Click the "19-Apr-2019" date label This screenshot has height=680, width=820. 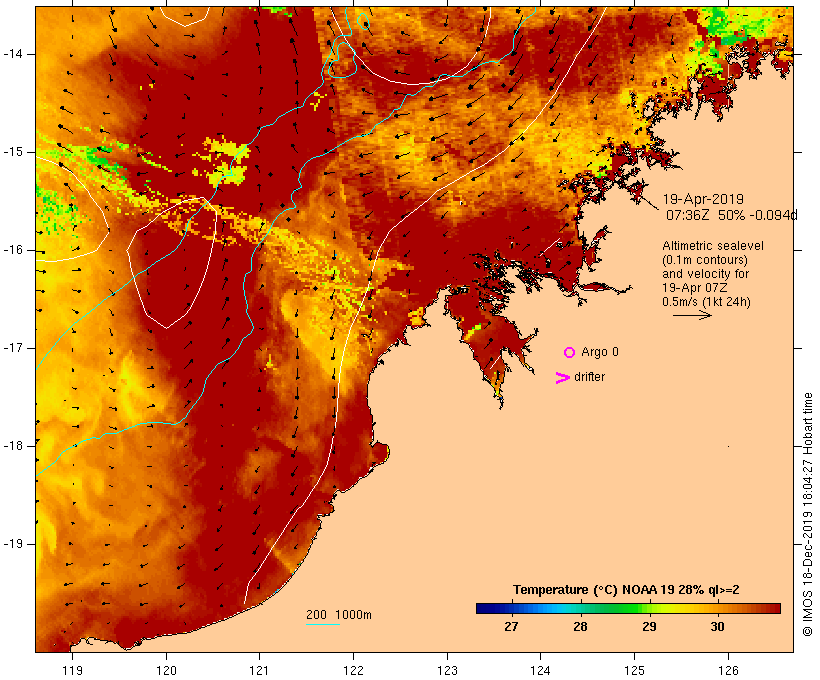703,199
